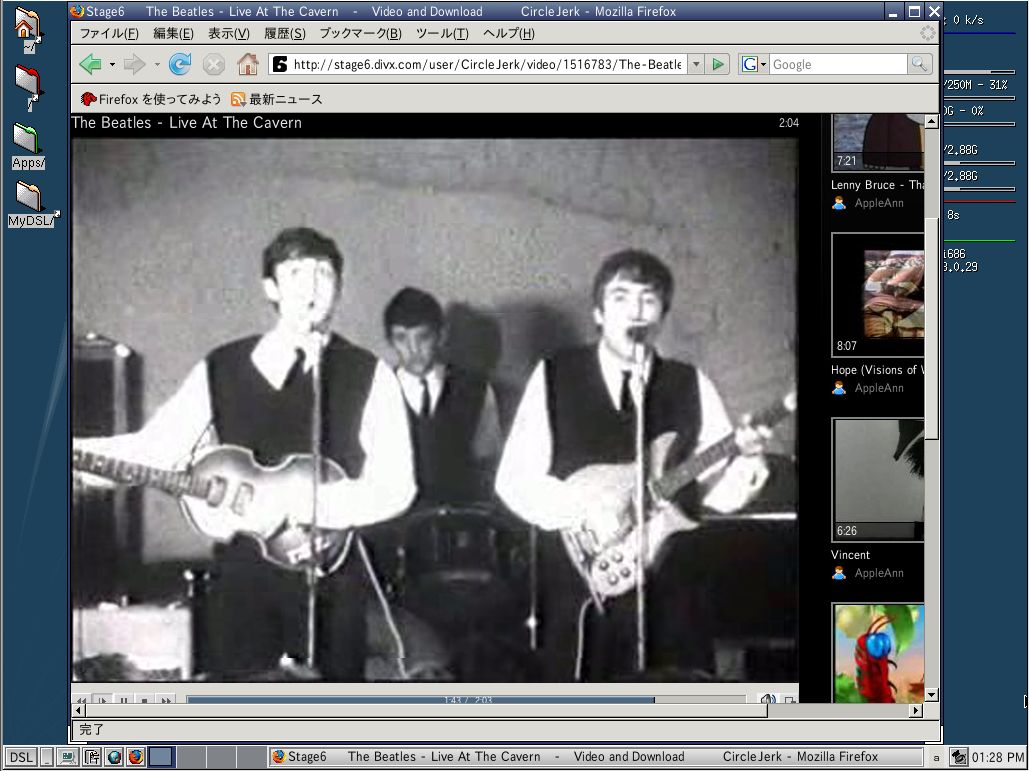This screenshot has height=771, width=1029.
Task: Click the AppleAnn user icon under Lenny Bruce
Action: coord(839,203)
